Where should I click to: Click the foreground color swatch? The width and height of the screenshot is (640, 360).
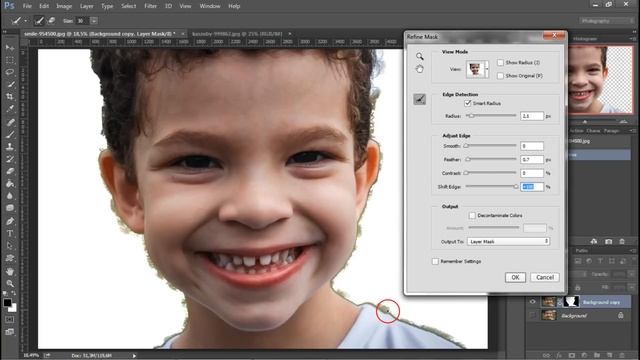pos(7,302)
